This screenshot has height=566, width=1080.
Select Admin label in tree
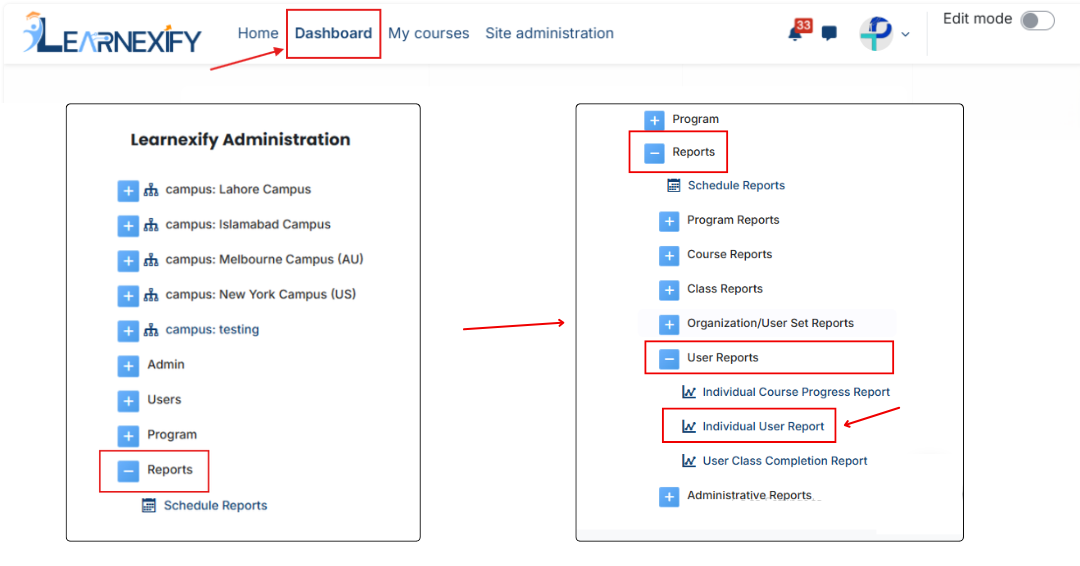[166, 364]
